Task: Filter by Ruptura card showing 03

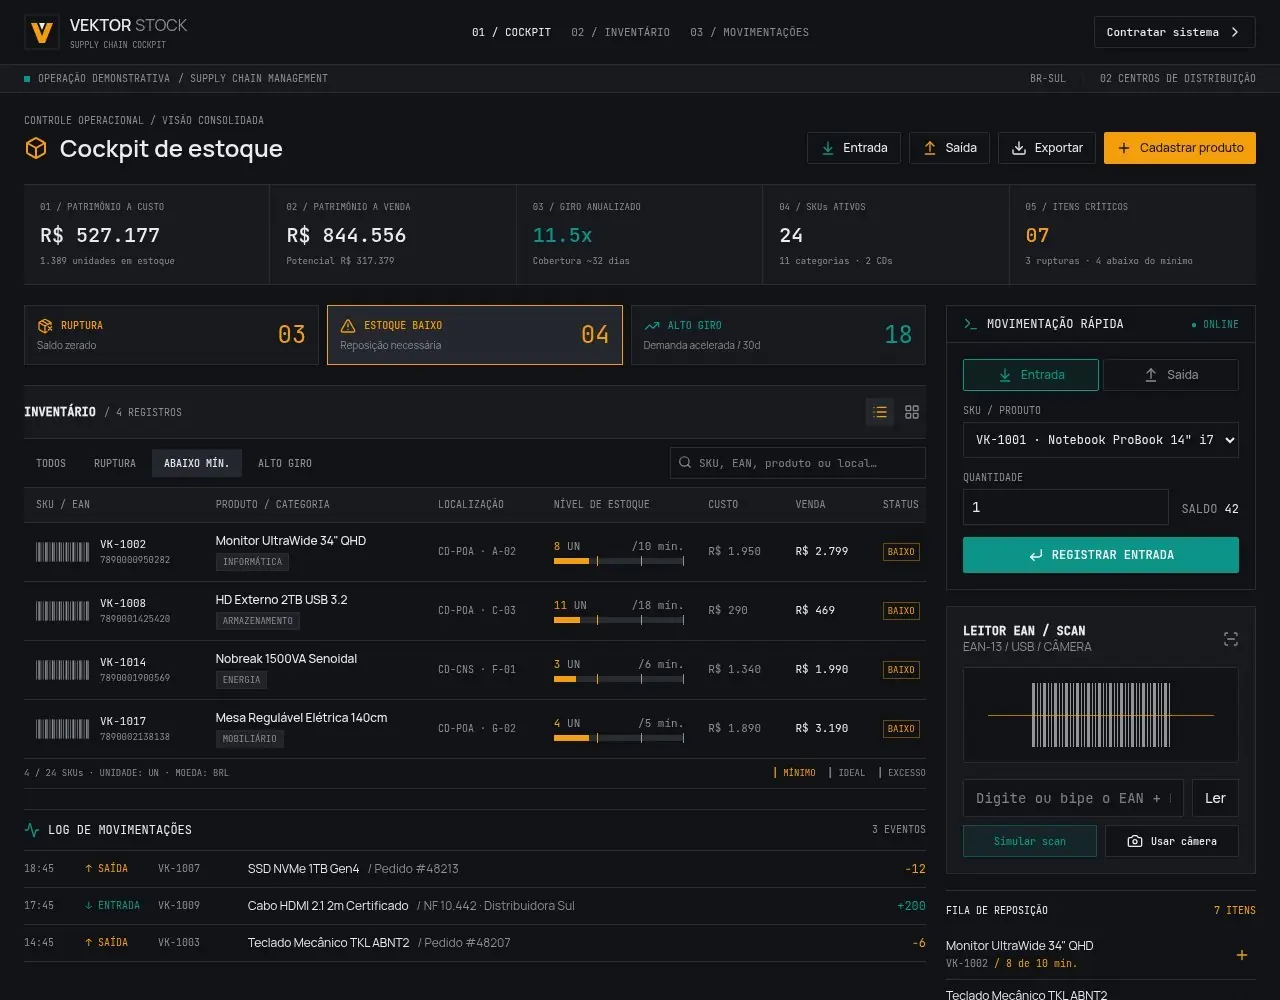Action: tap(171, 335)
